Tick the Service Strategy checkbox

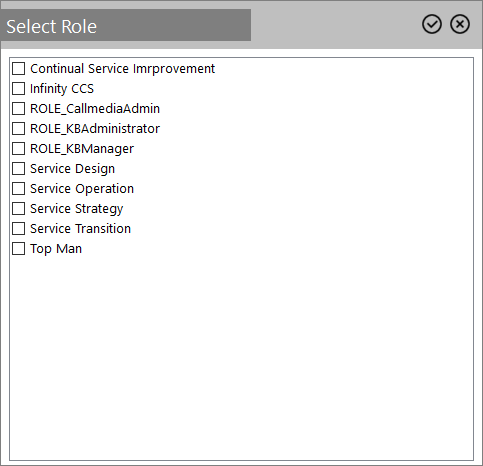19,209
